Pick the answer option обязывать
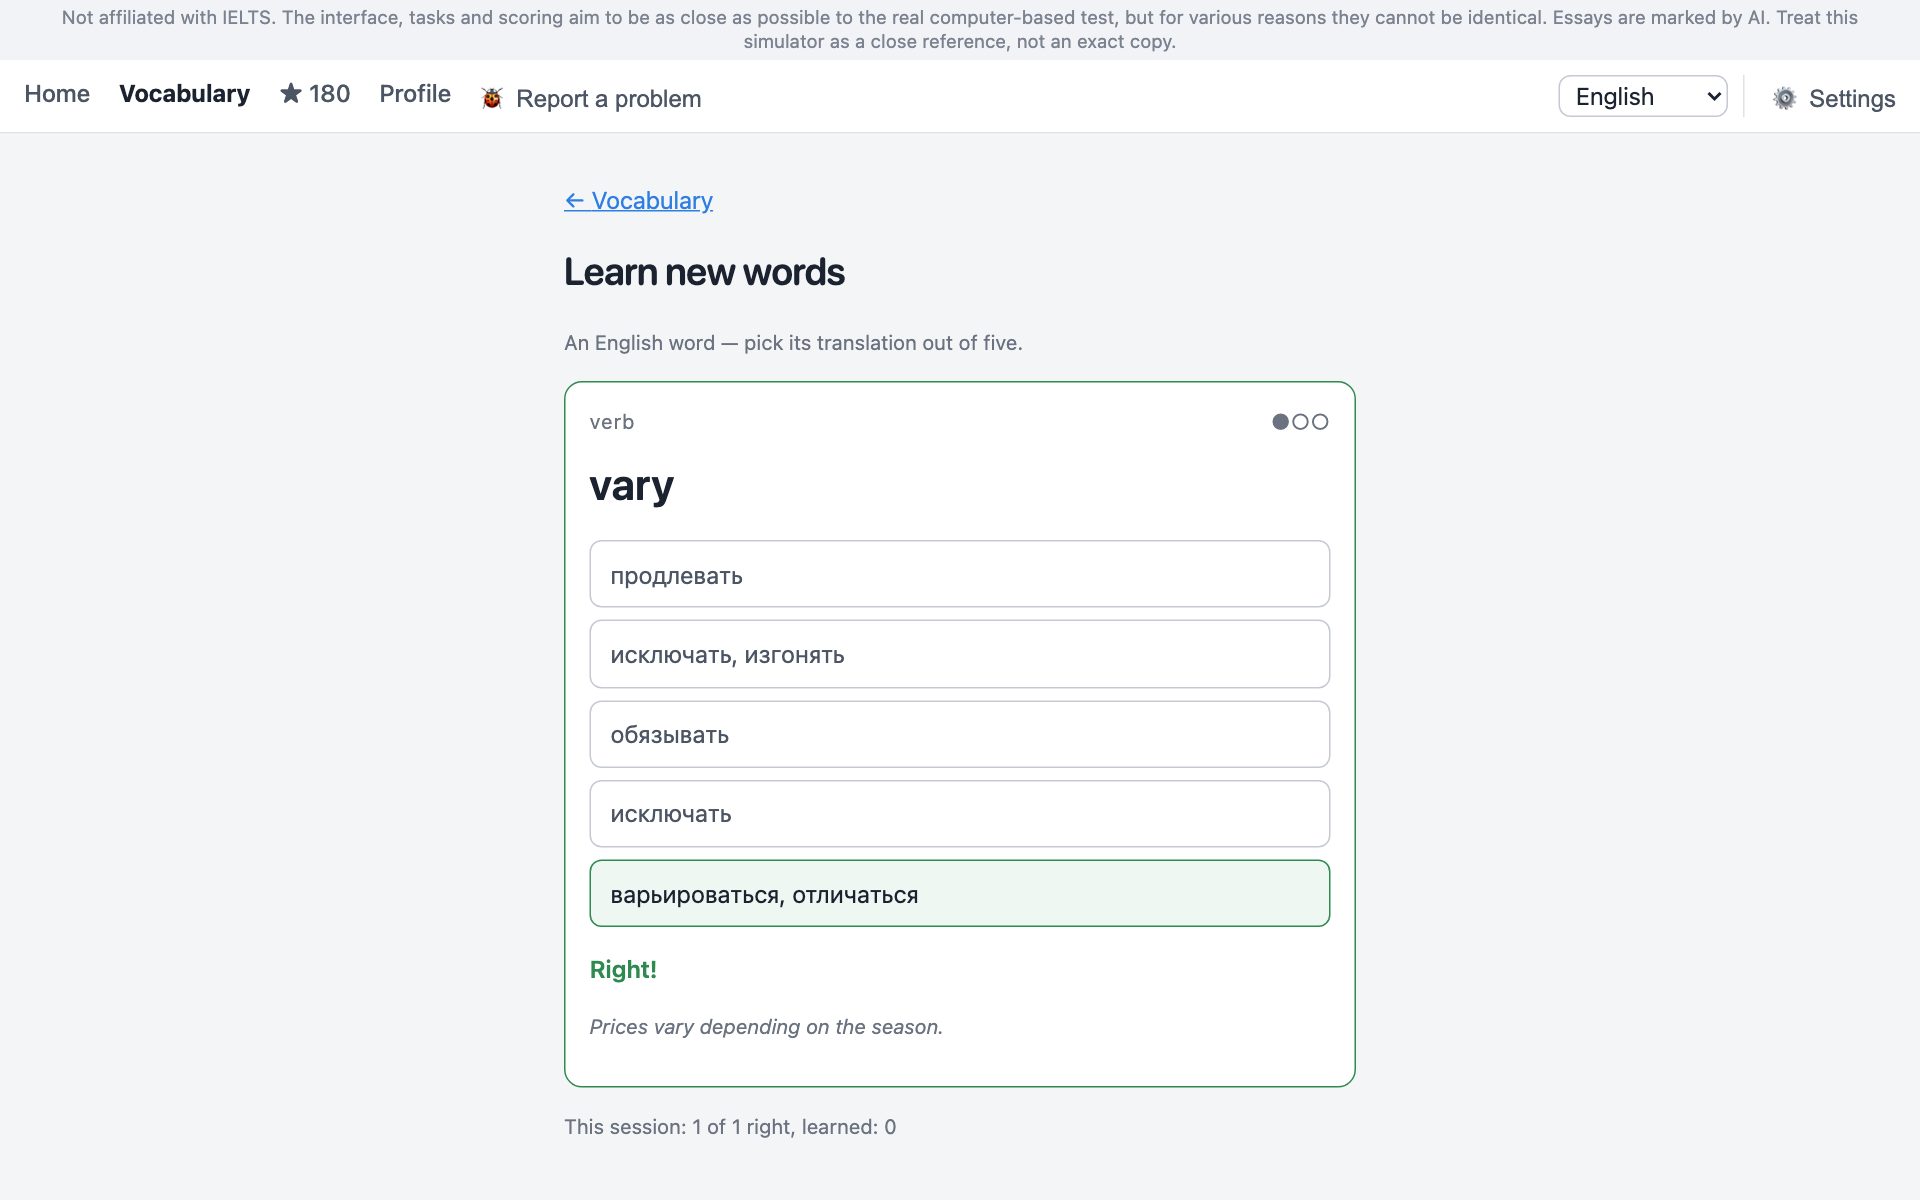The image size is (1920, 1200). tap(959, 734)
